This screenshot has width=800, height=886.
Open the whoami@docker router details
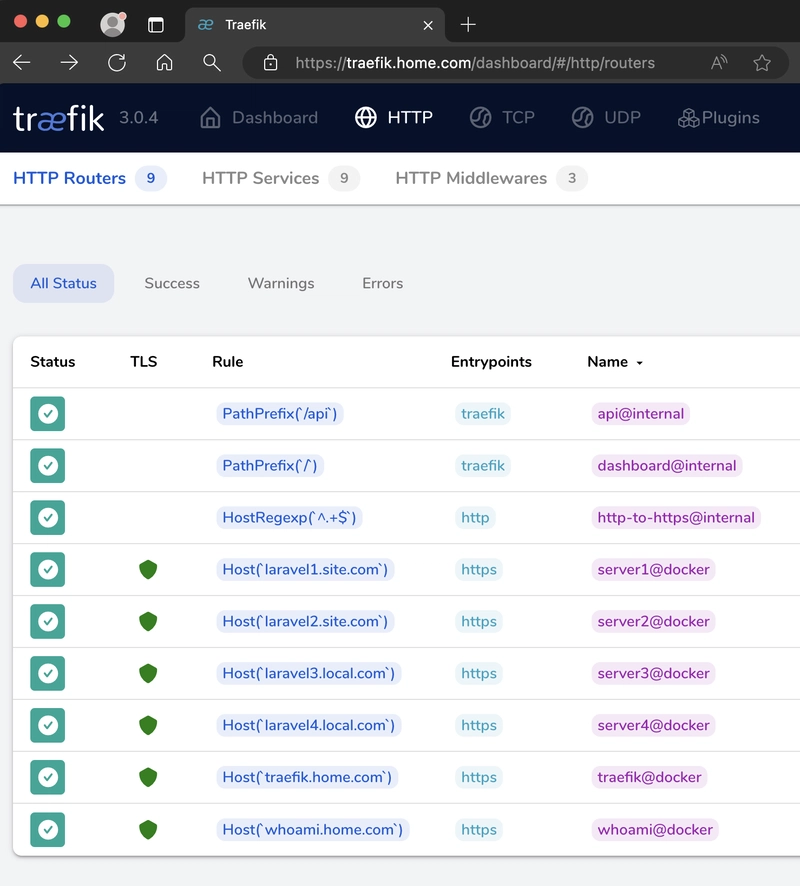click(x=655, y=830)
